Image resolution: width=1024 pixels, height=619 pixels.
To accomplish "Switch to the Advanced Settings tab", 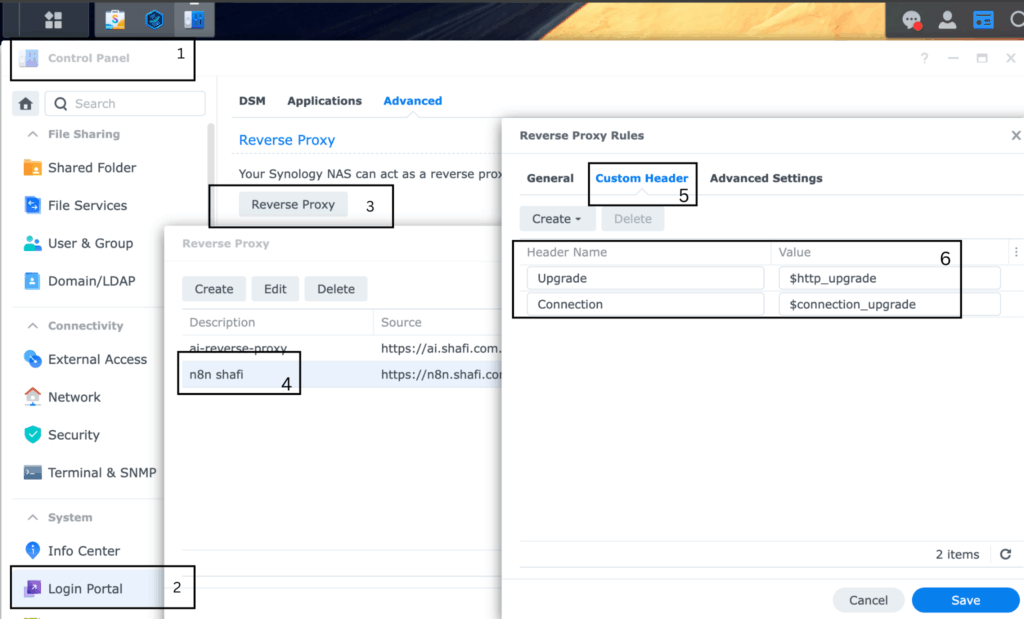I will click(x=766, y=178).
